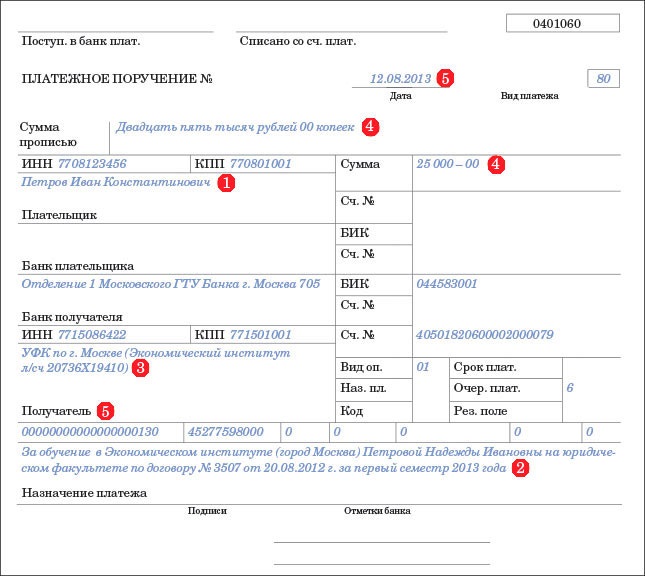
Task: Click payment priority value 6
Action: tap(570, 388)
